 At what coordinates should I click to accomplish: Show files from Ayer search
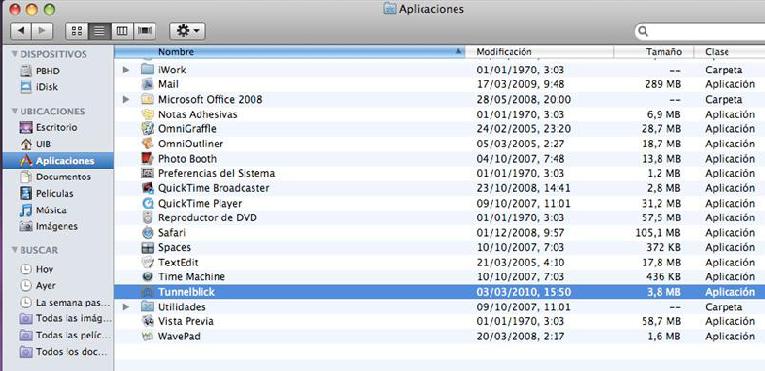38,286
